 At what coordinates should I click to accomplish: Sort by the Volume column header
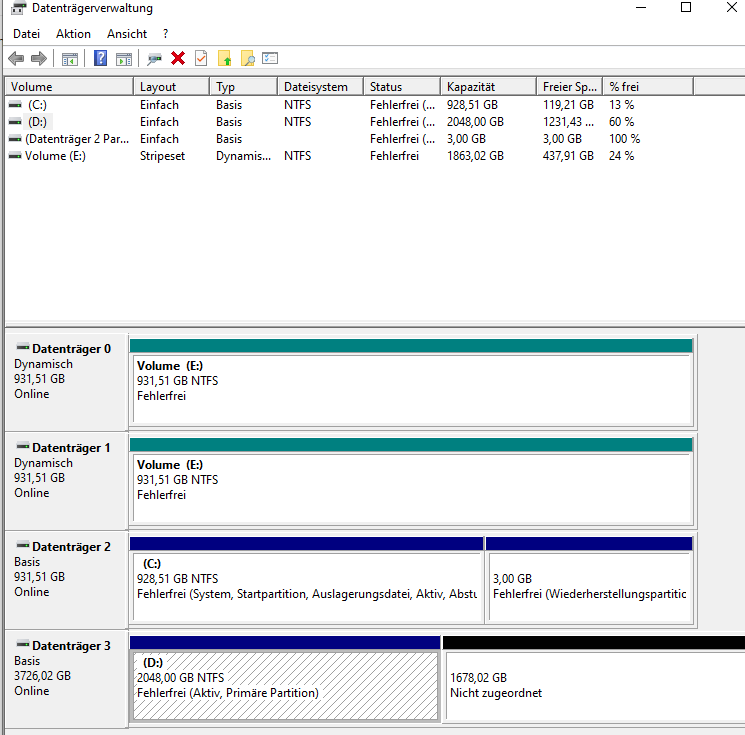69,87
